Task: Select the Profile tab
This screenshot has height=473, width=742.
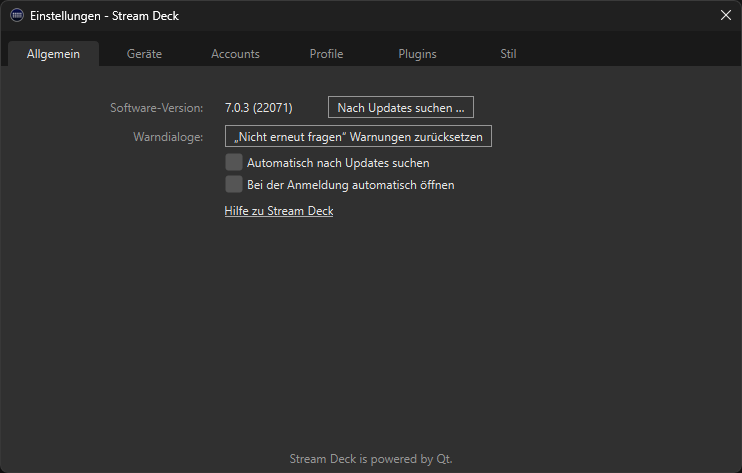Action: coord(326,54)
